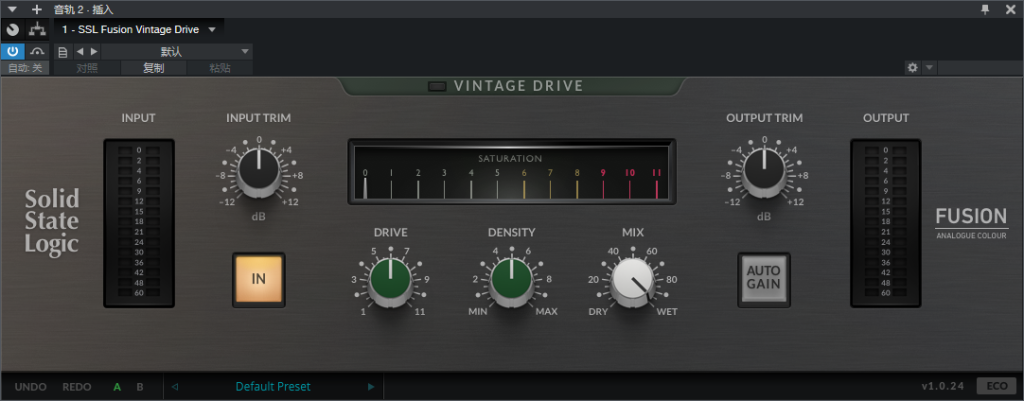Click the v1.0.24 version text

click(x=944, y=387)
